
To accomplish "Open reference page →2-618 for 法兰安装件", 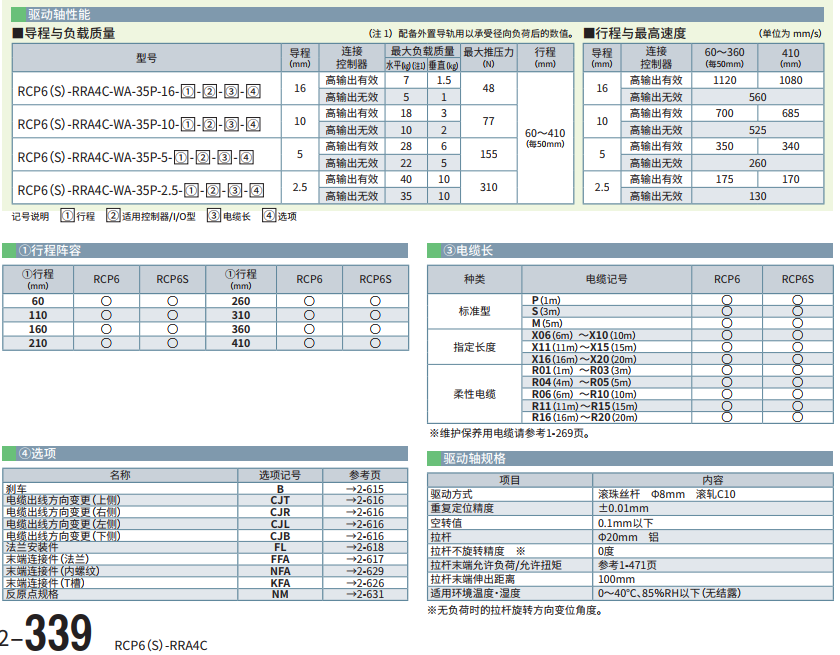I will click(364, 547).
